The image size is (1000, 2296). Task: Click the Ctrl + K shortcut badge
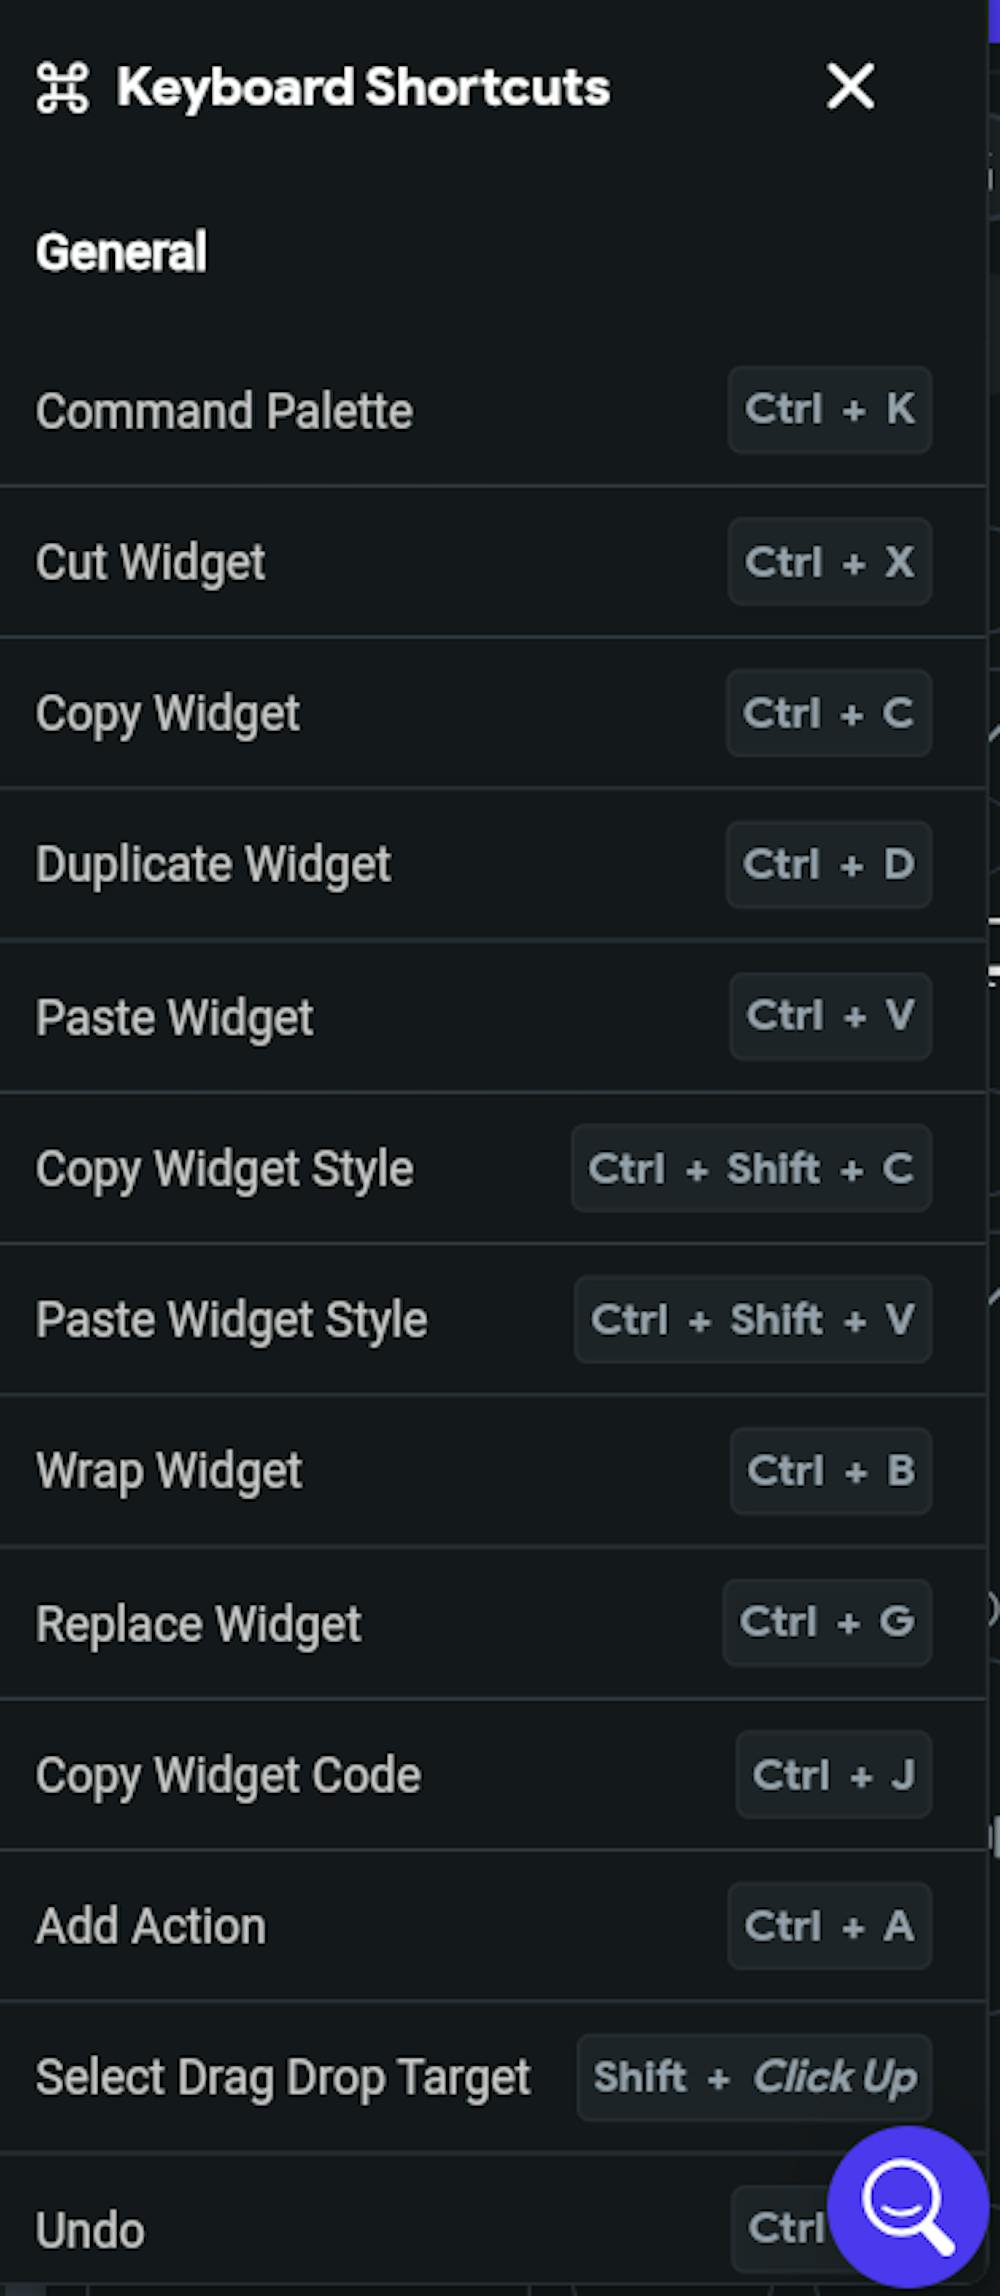tap(829, 410)
